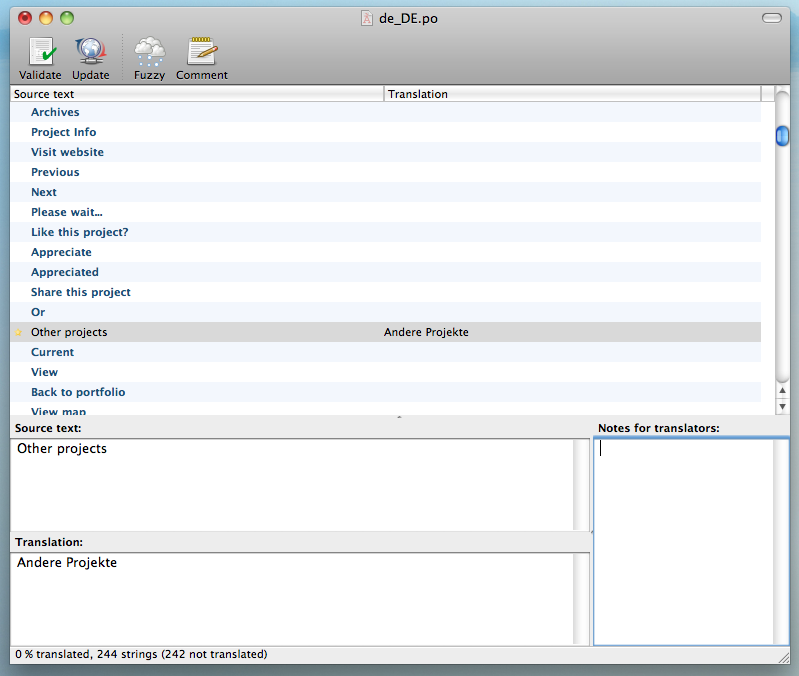Click the scroll down arrow of the string list
This screenshot has height=676, width=799.
click(x=783, y=406)
